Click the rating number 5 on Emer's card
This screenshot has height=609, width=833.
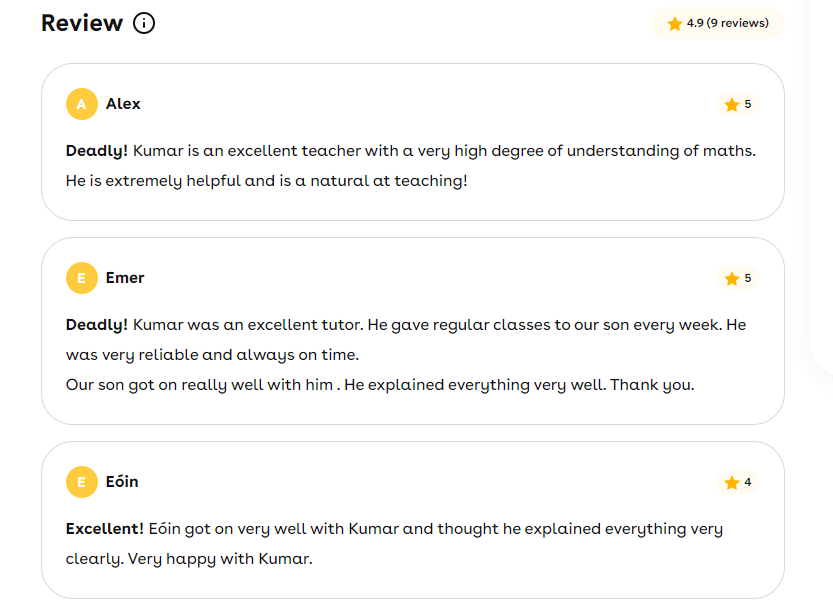748,278
